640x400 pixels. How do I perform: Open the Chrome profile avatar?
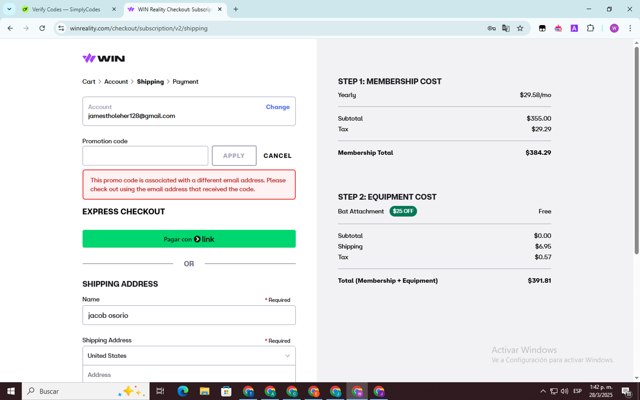(614, 28)
